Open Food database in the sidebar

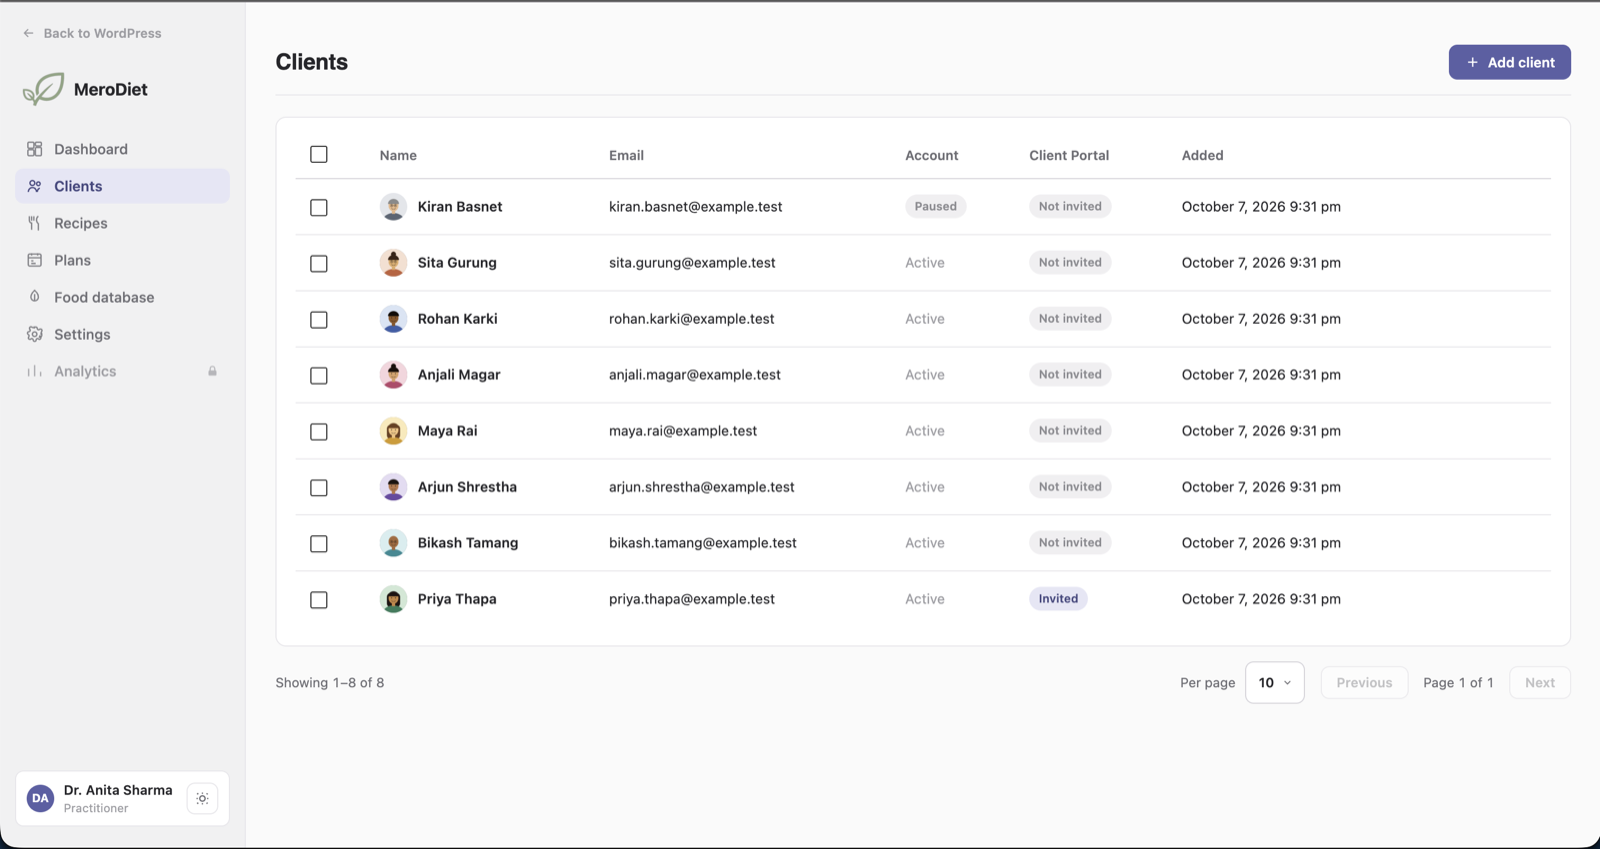(x=122, y=297)
